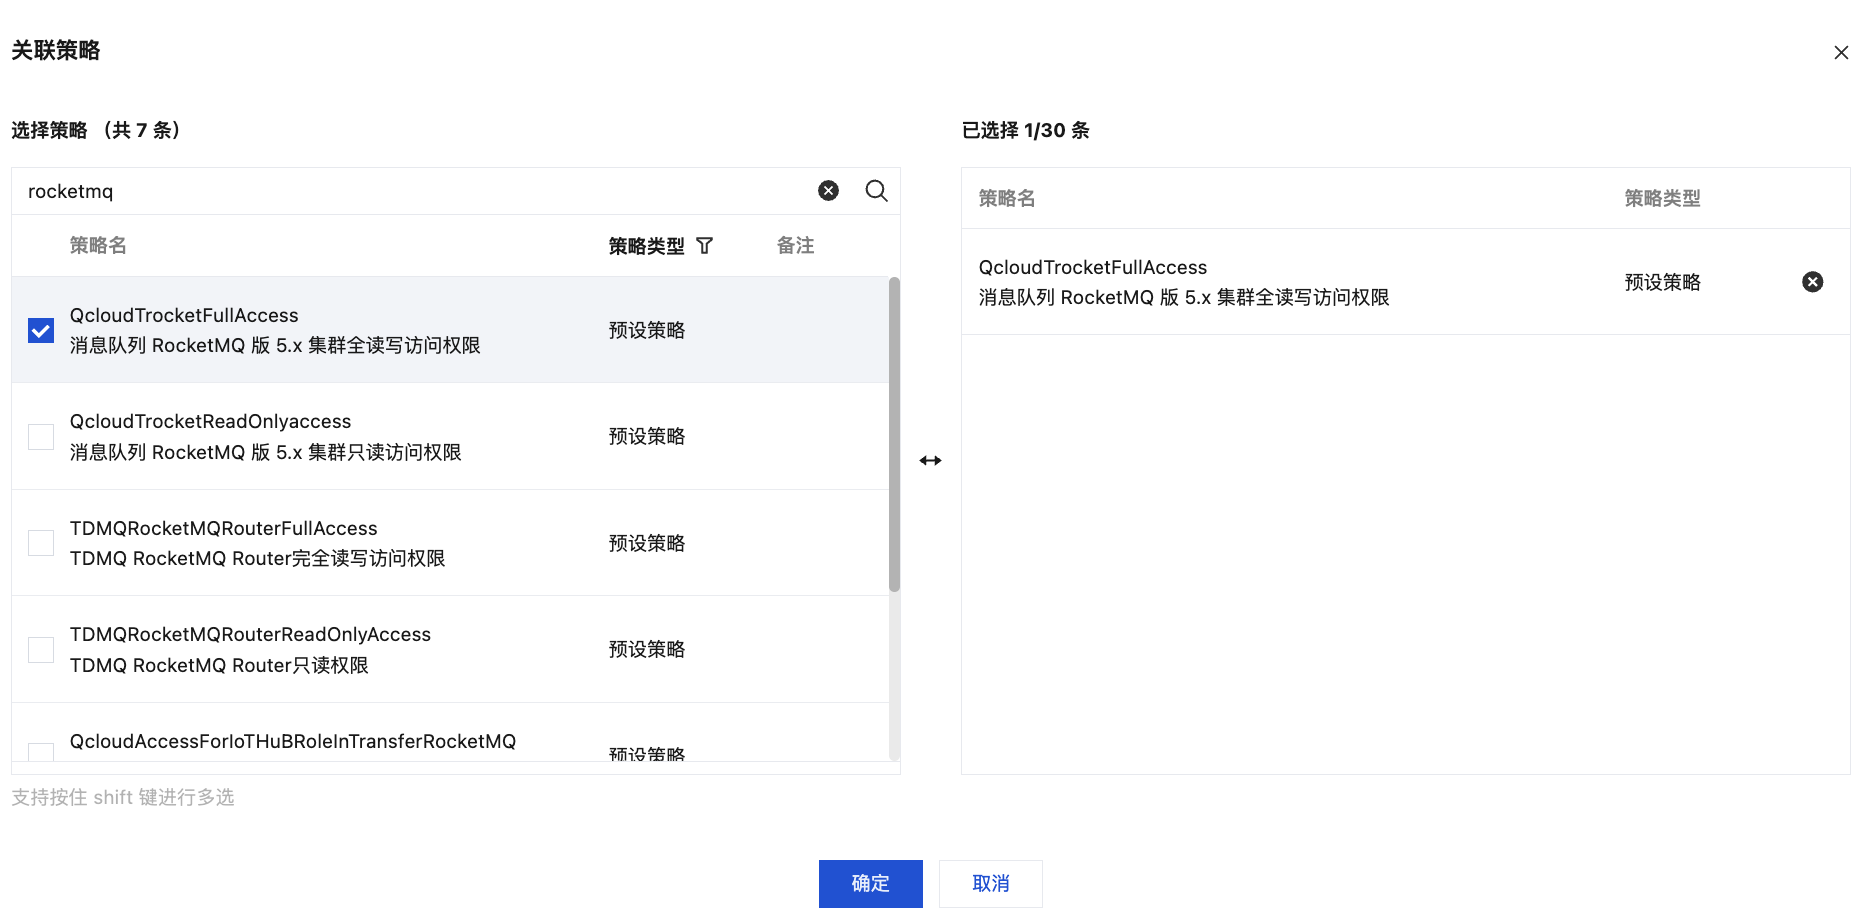Click the left list 策略名 column header
The height and width of the screenshot is (922, 1876).
pyautogui.click(x=98, y=246)
